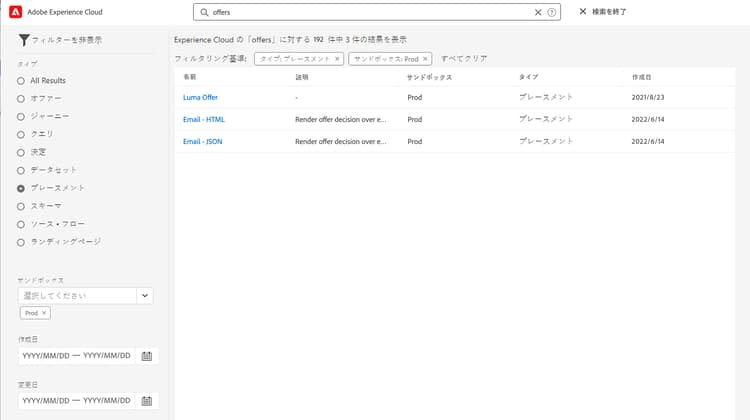
Task: Expand the sandbox selection dropdown arrow
Action: pos(144,296)
